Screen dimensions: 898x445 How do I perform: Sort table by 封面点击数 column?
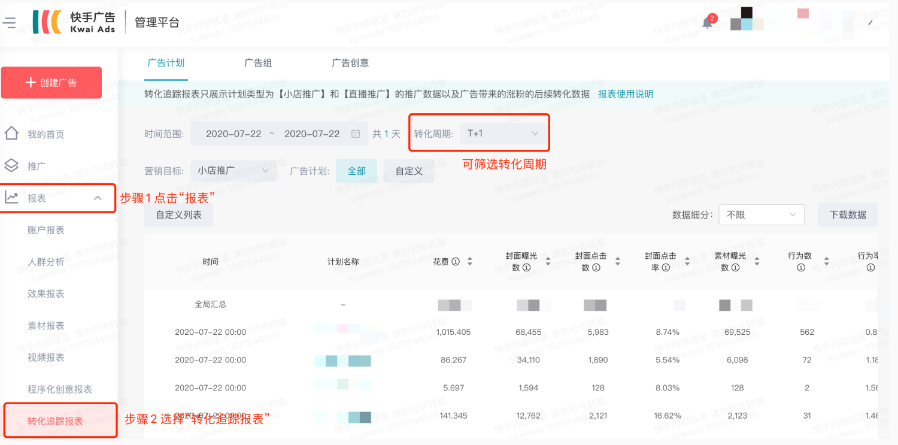[x=617, y=262]
